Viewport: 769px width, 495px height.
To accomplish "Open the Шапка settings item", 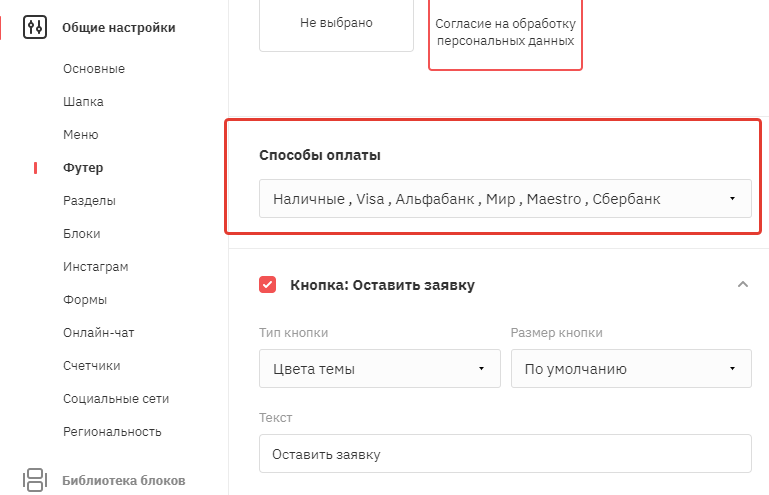I will point(83,102).
